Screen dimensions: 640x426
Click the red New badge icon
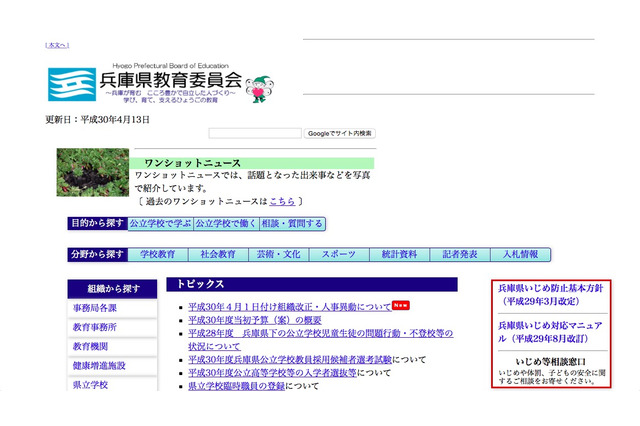tap(401, 305)
